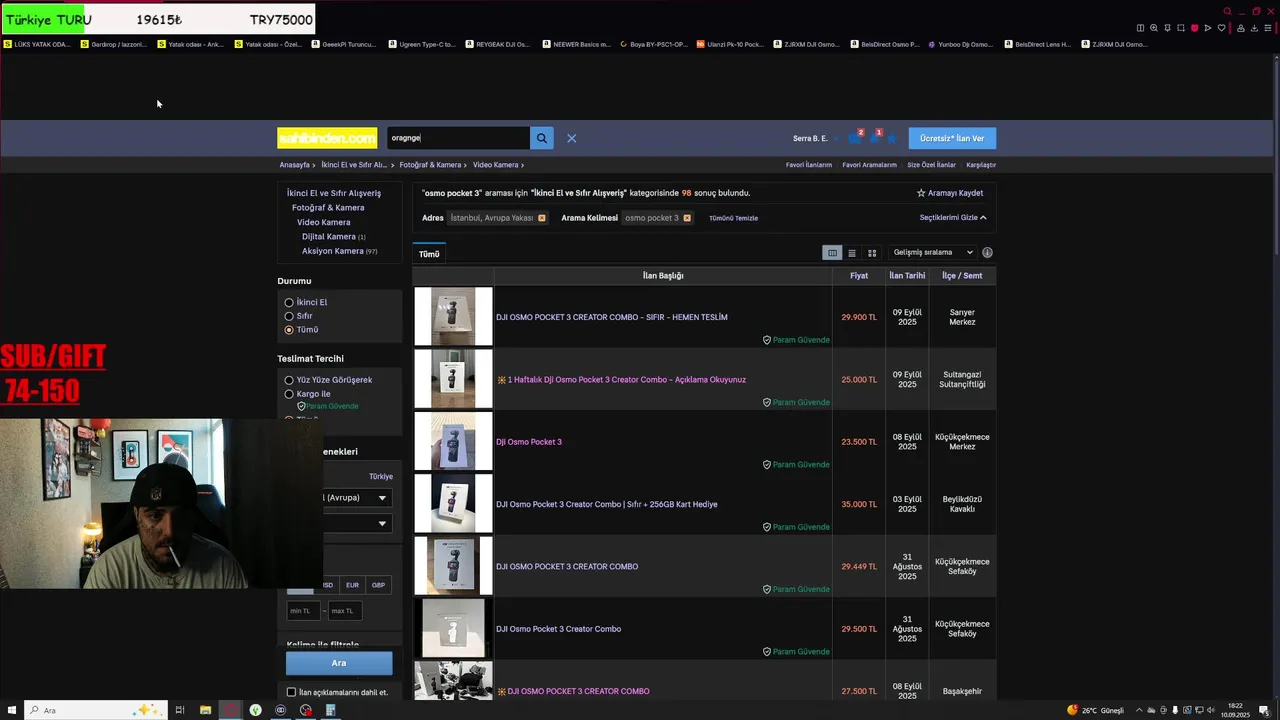
Task: Remove the osmo pocket 3 keyword filter
Action: click(687, 218)
